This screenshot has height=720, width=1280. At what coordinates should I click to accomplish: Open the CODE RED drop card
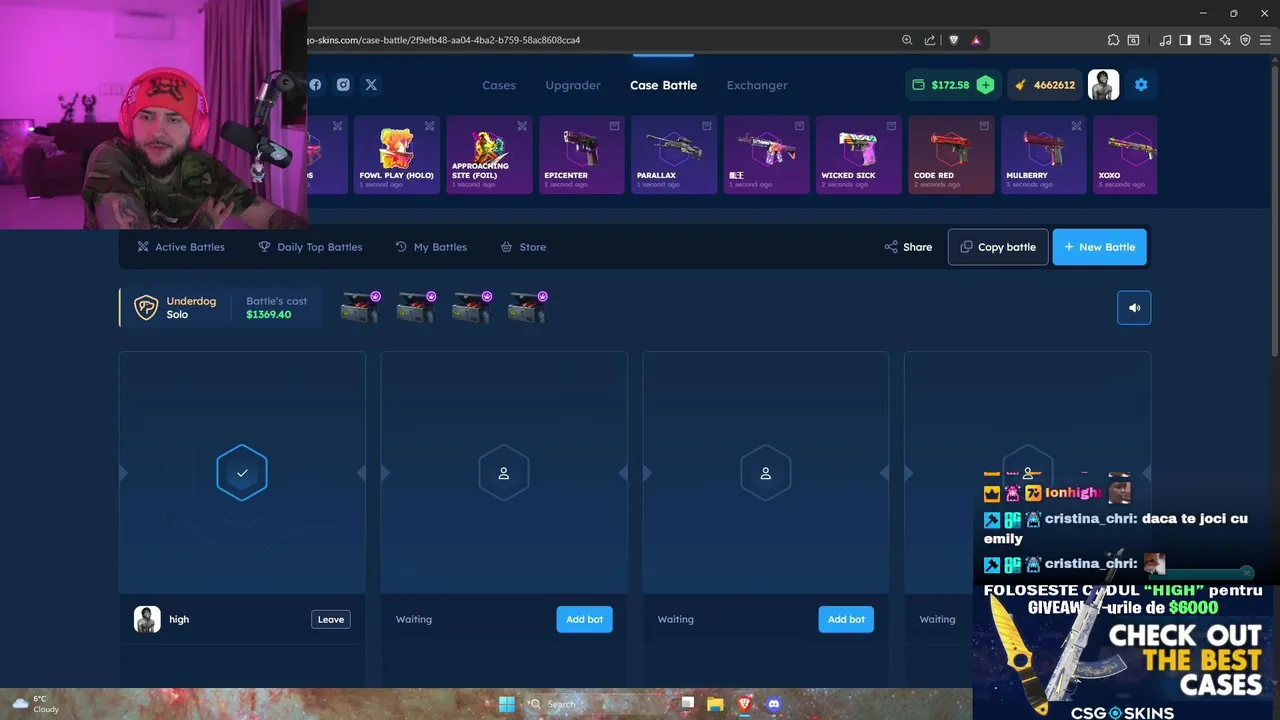[951, 155]
